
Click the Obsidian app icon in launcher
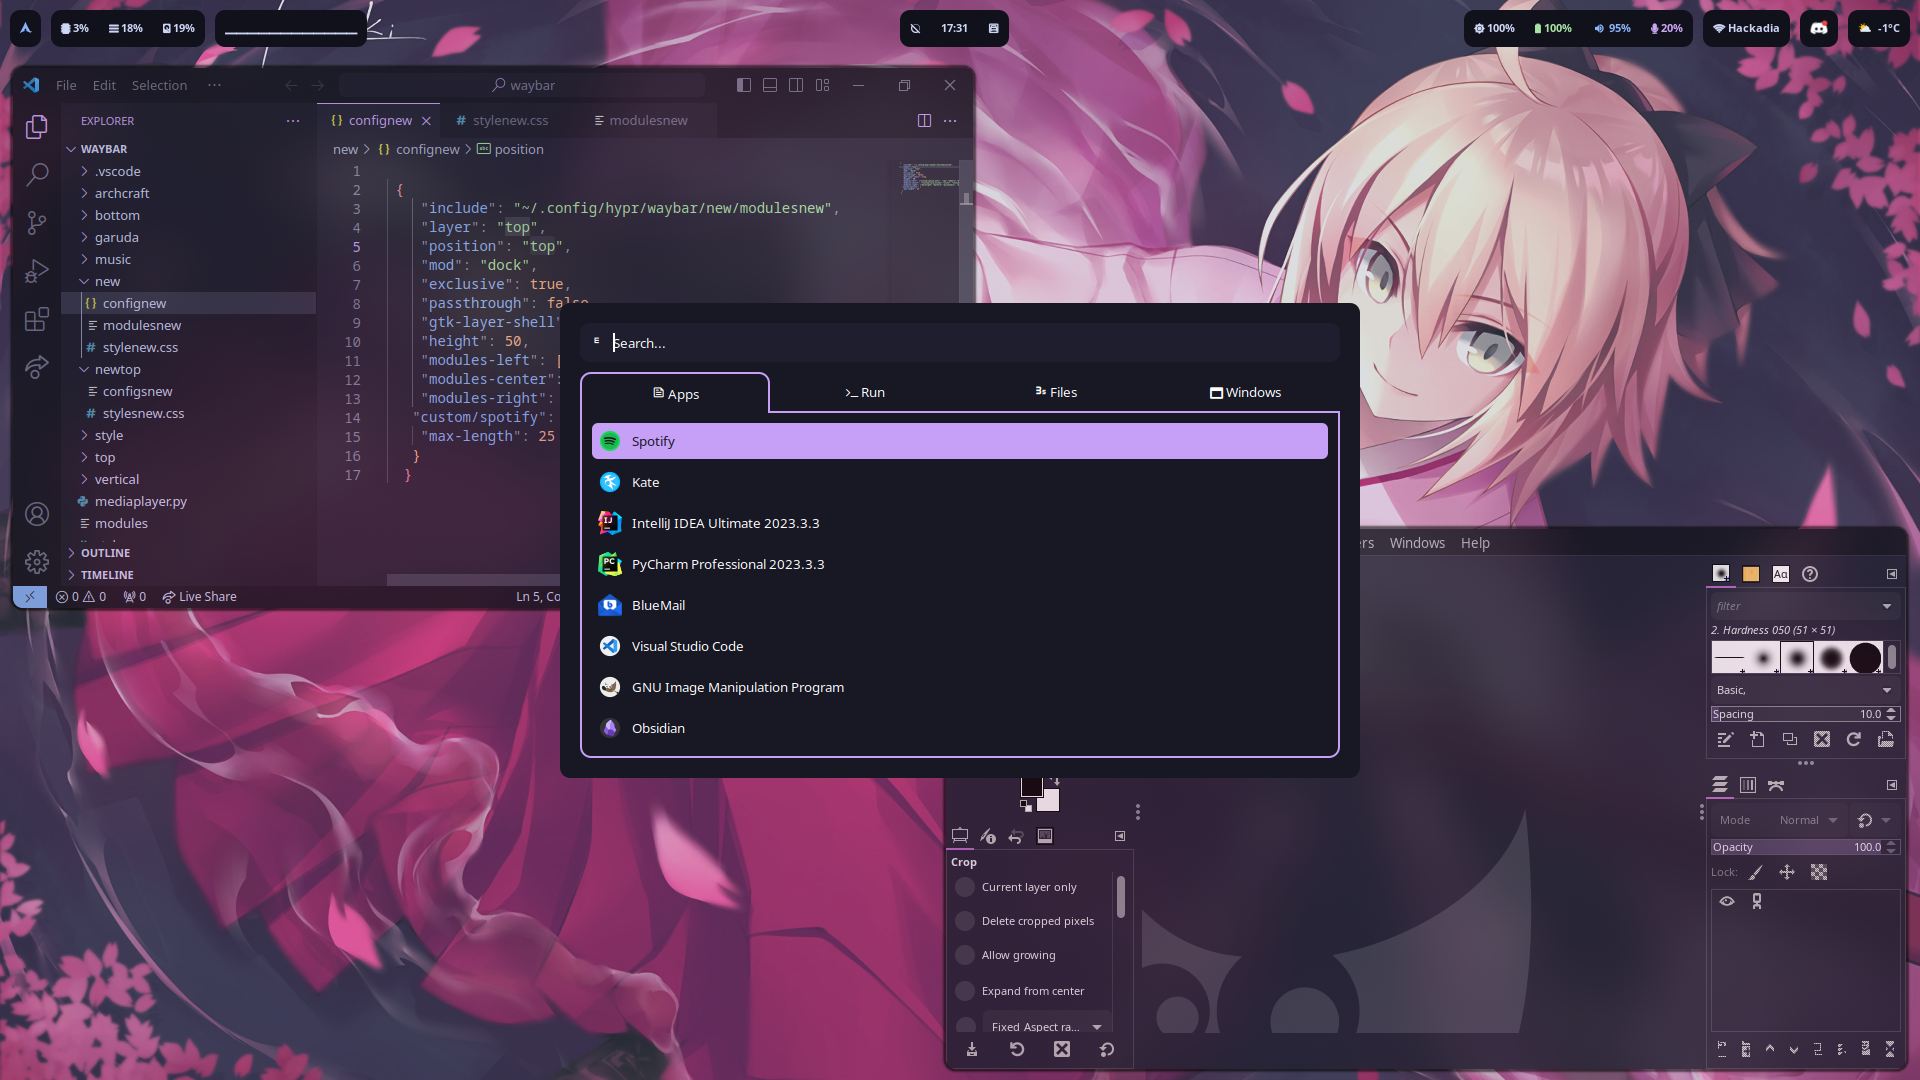click(x=610, y=728)
